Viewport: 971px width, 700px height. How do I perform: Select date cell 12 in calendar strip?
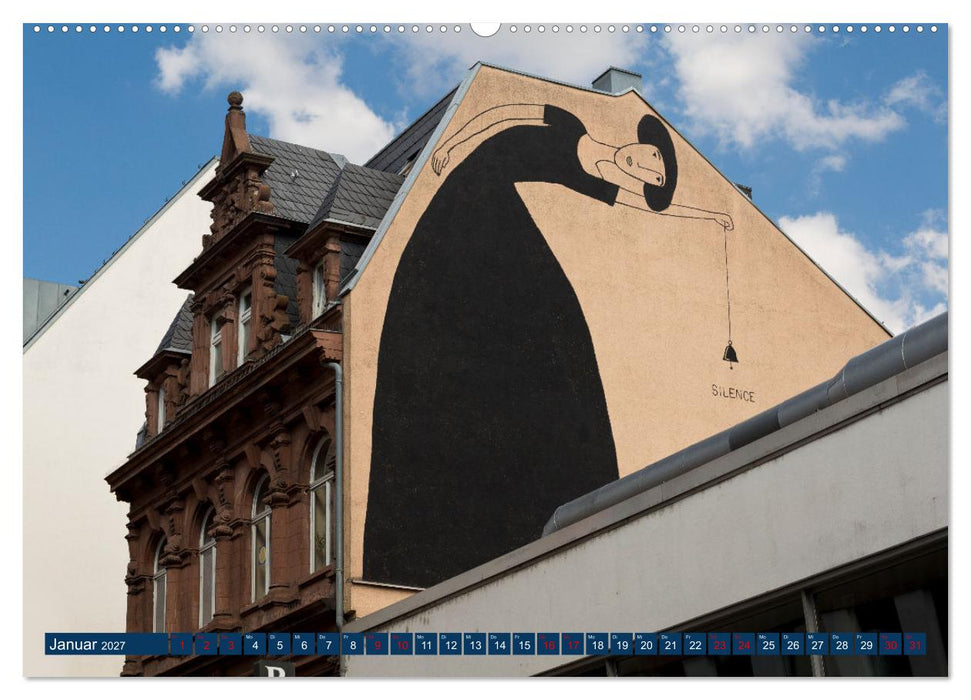pyautogui.click(x=451, y=644)
